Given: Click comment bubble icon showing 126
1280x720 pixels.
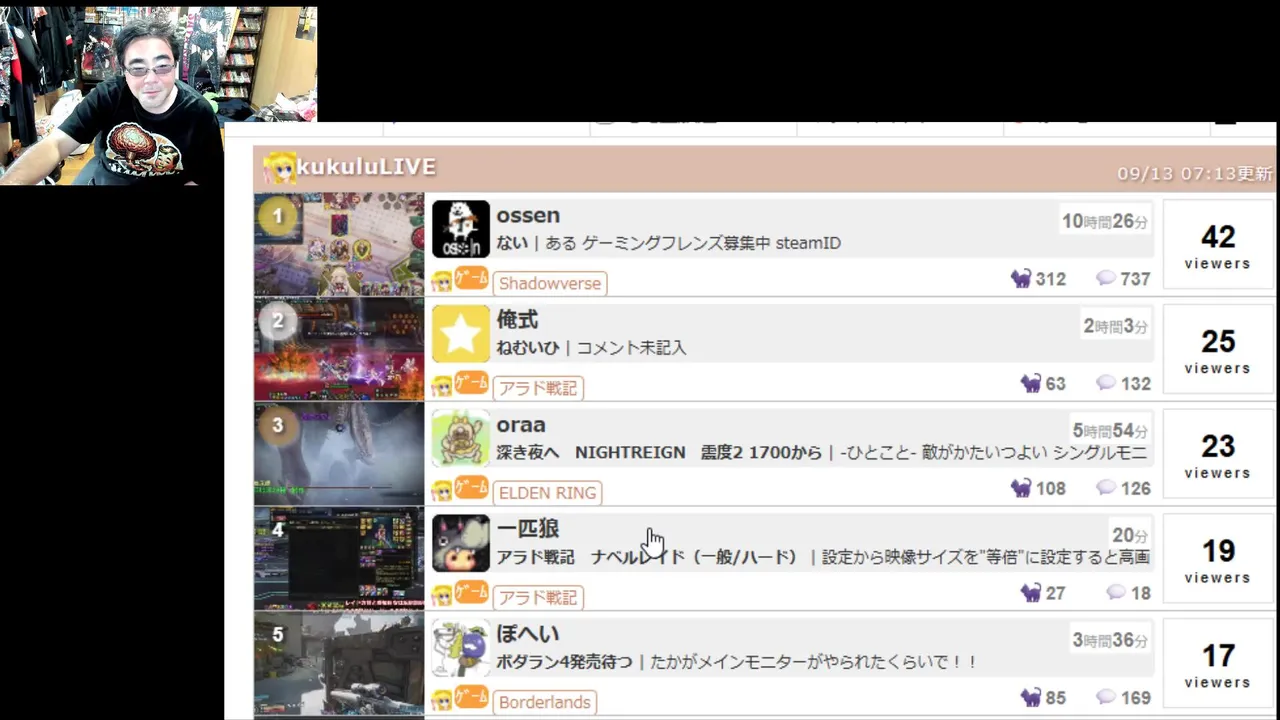Looking at the screenshot, I should tap(1106, 487).
